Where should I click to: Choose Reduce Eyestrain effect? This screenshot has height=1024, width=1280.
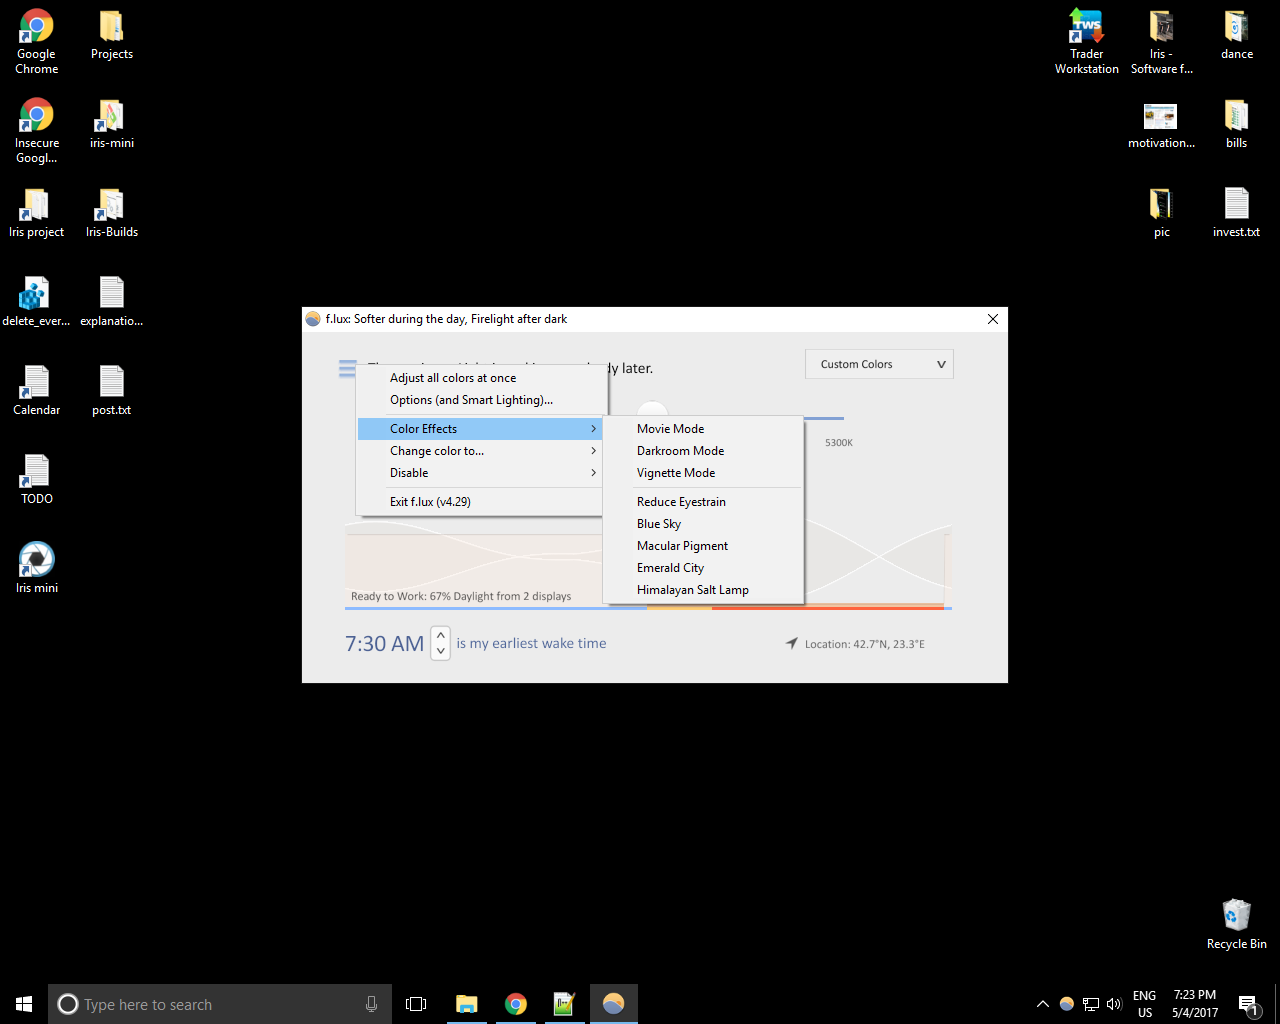(x=703, y=502)
